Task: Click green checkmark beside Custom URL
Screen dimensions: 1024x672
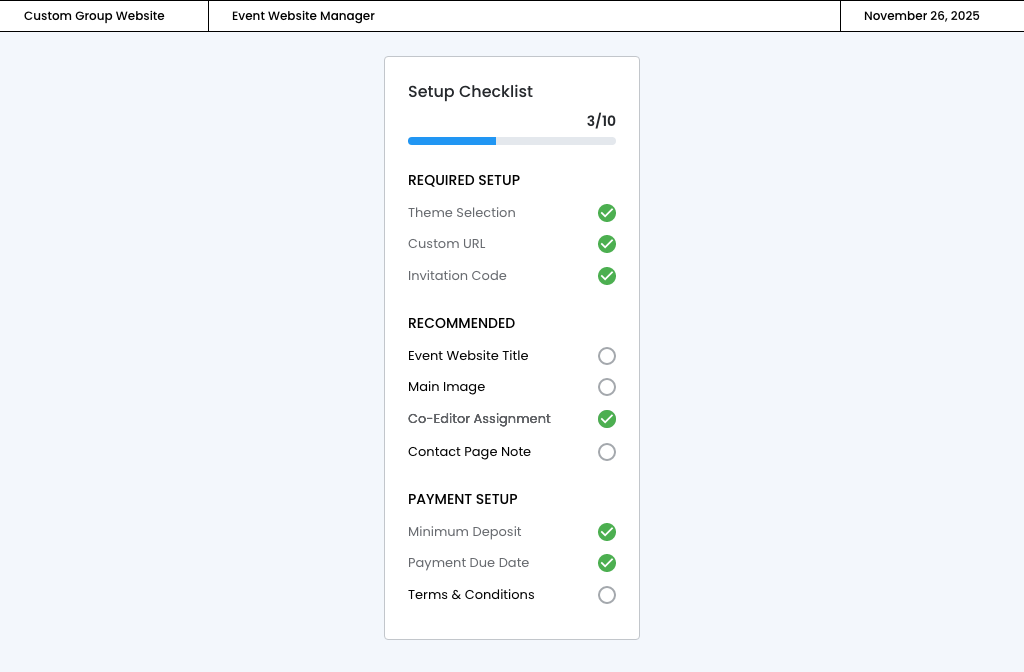Action: (x=607, y=244)
